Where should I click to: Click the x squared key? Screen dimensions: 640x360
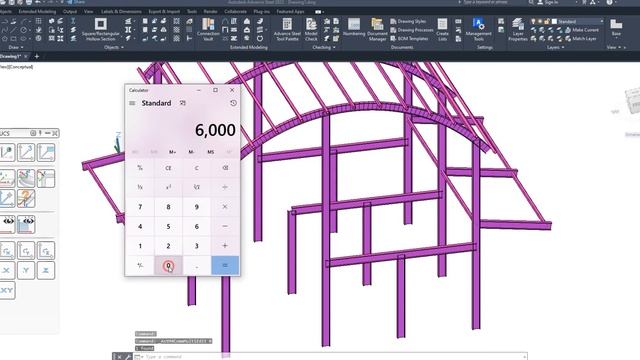click(168, 187)
